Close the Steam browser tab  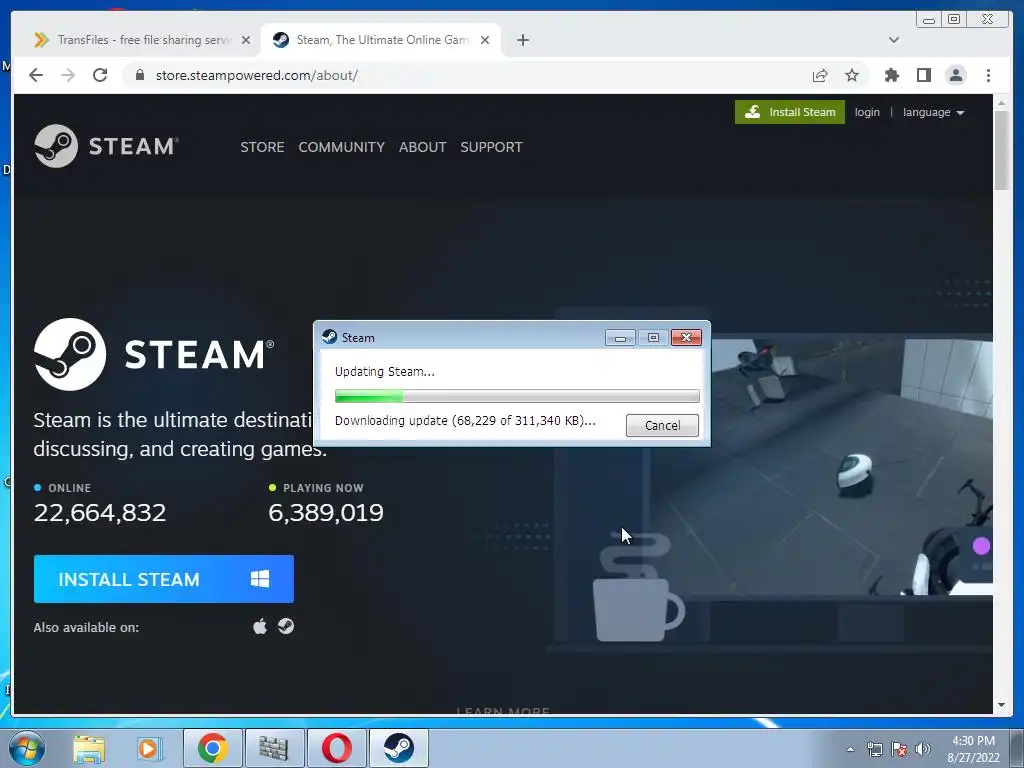point(485,40)
